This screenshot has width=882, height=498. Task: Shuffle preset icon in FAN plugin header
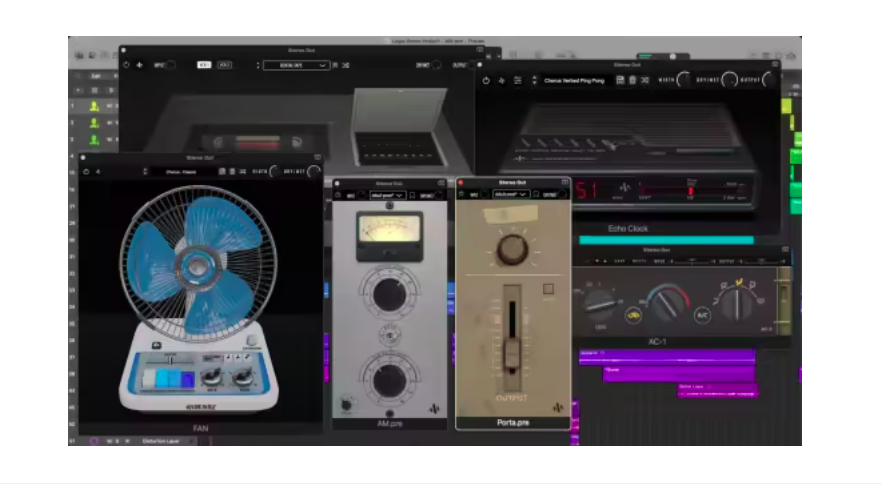[242, 172]
